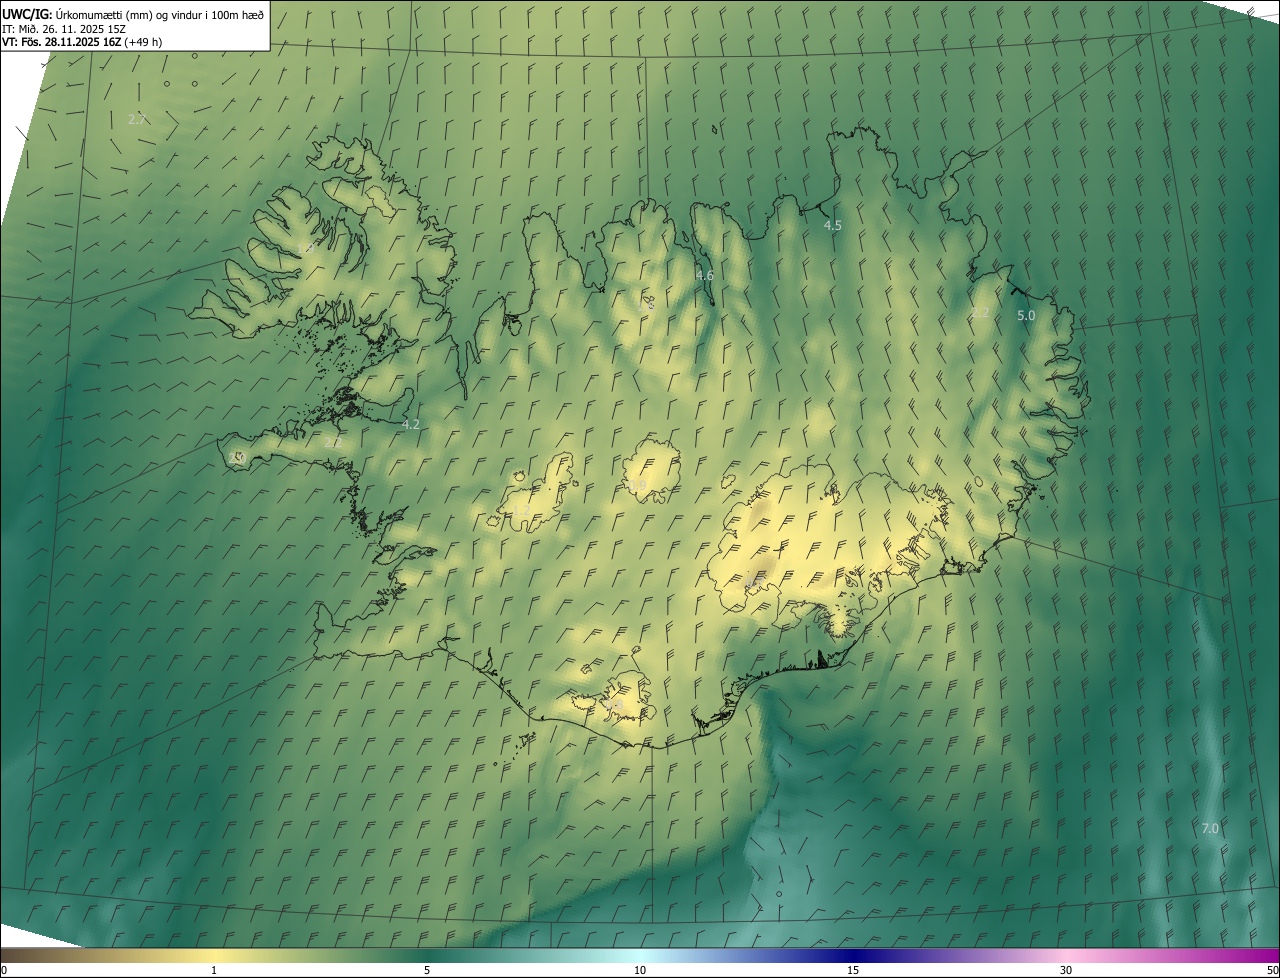This screenshot has height=978, width=1280.
Task: Click the colorbar tick label "1"
Action: tap(214, 970)
